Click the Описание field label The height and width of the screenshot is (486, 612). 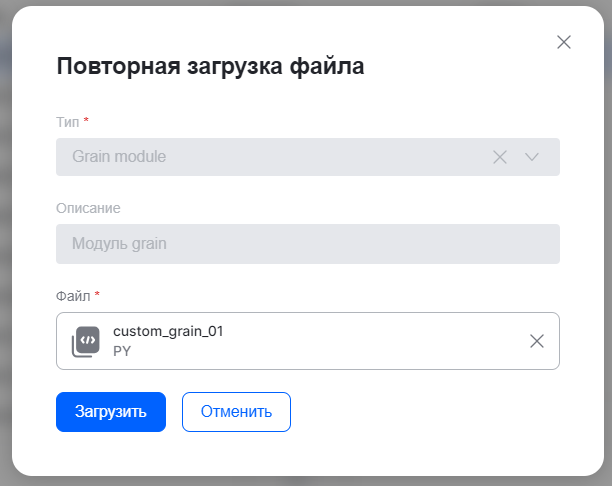point(88,208)
